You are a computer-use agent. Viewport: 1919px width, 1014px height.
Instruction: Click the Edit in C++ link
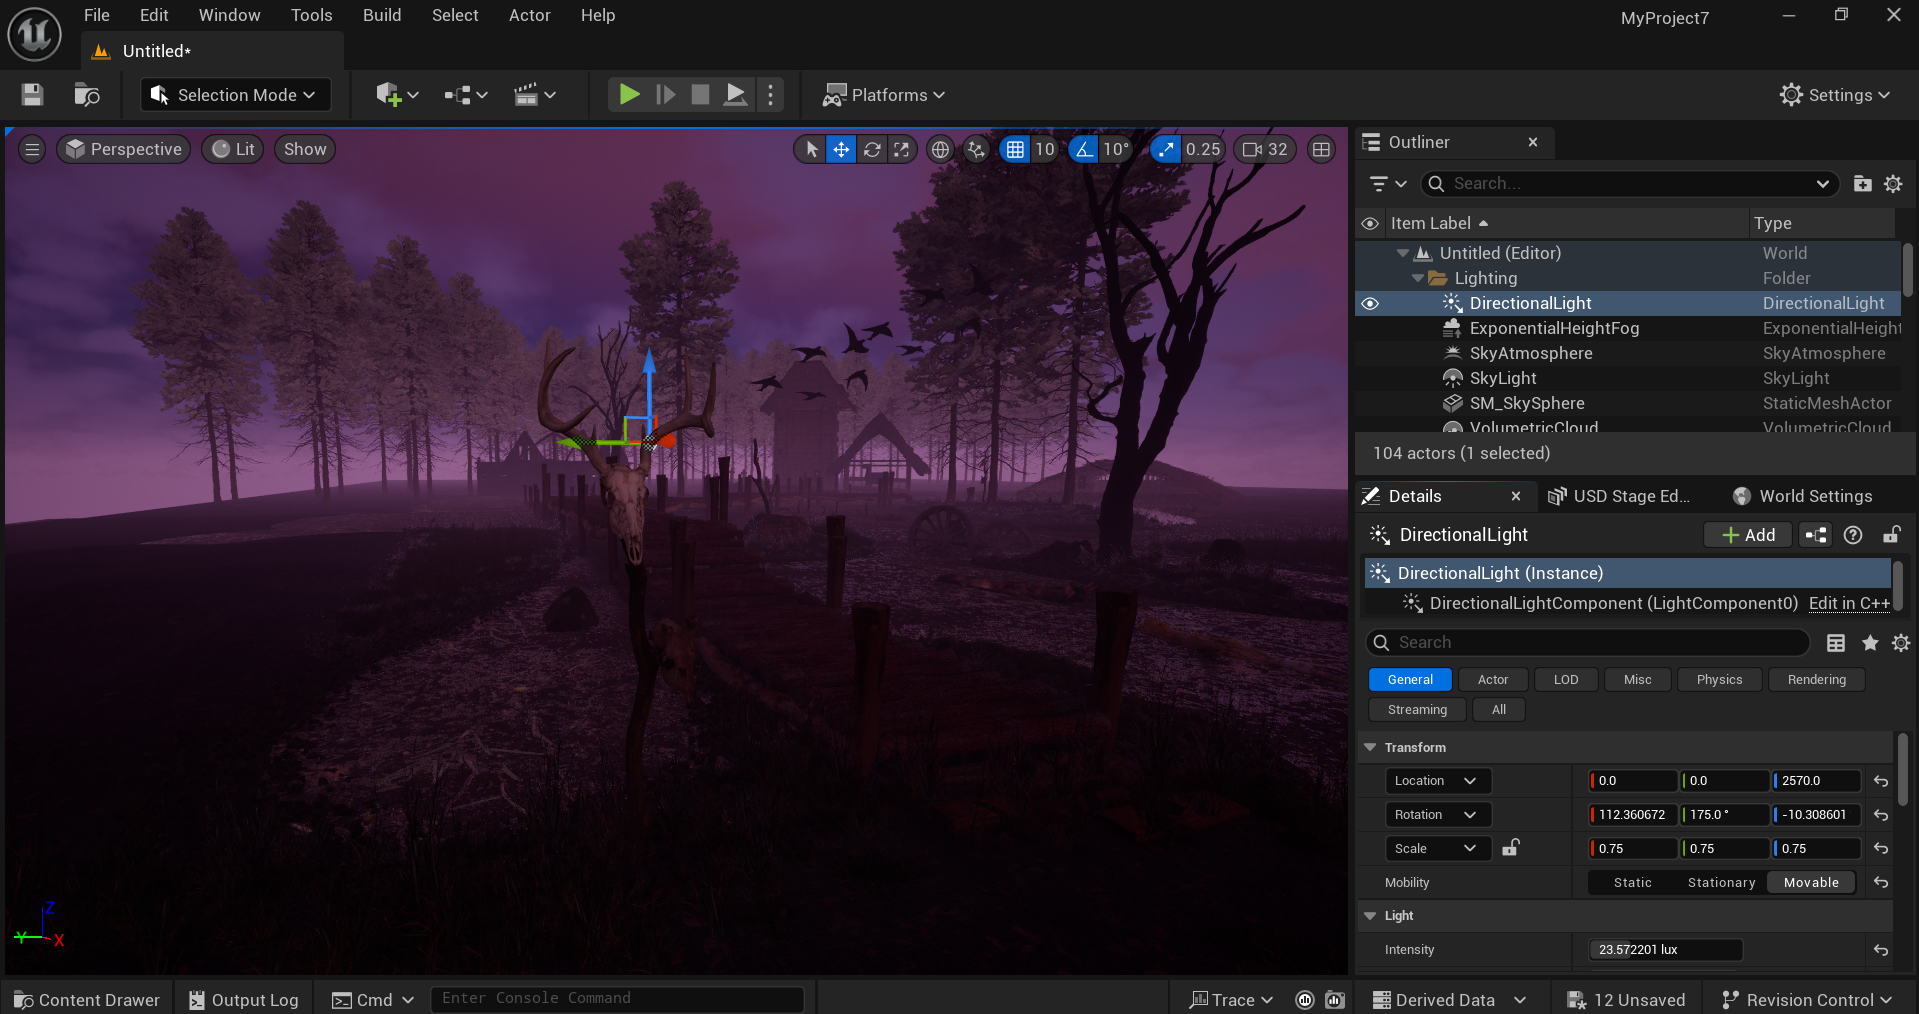pos(1849,603)
